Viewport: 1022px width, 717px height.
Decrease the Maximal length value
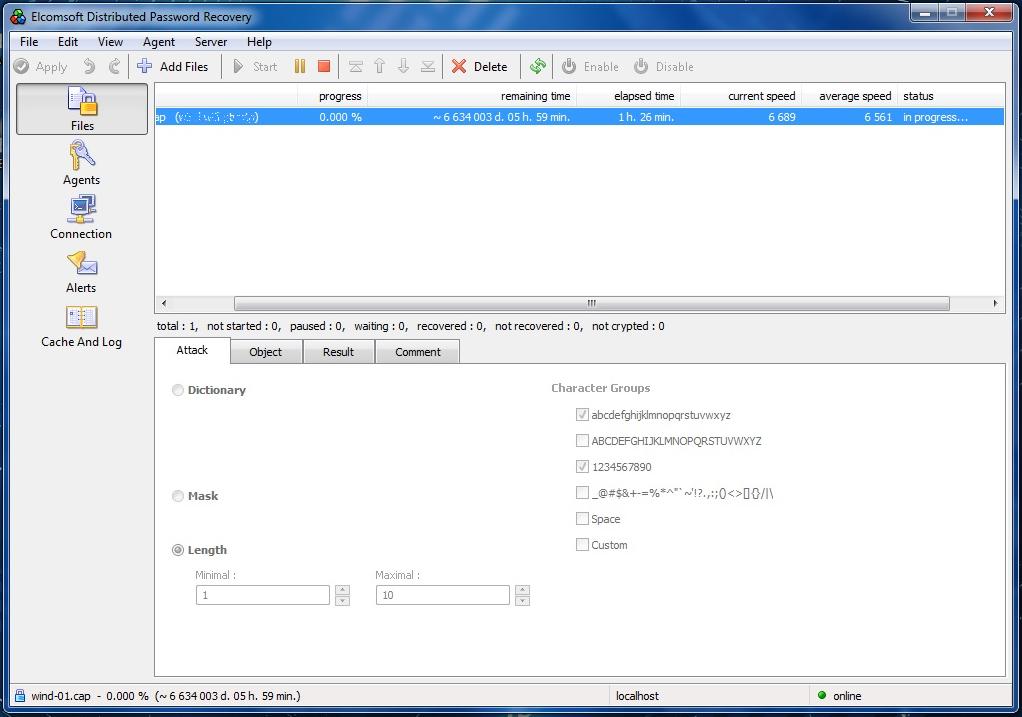point(523,600)
